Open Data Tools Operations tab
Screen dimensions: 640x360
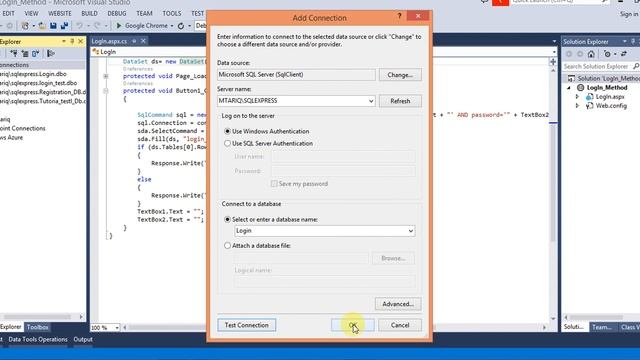tap(38, 339)
